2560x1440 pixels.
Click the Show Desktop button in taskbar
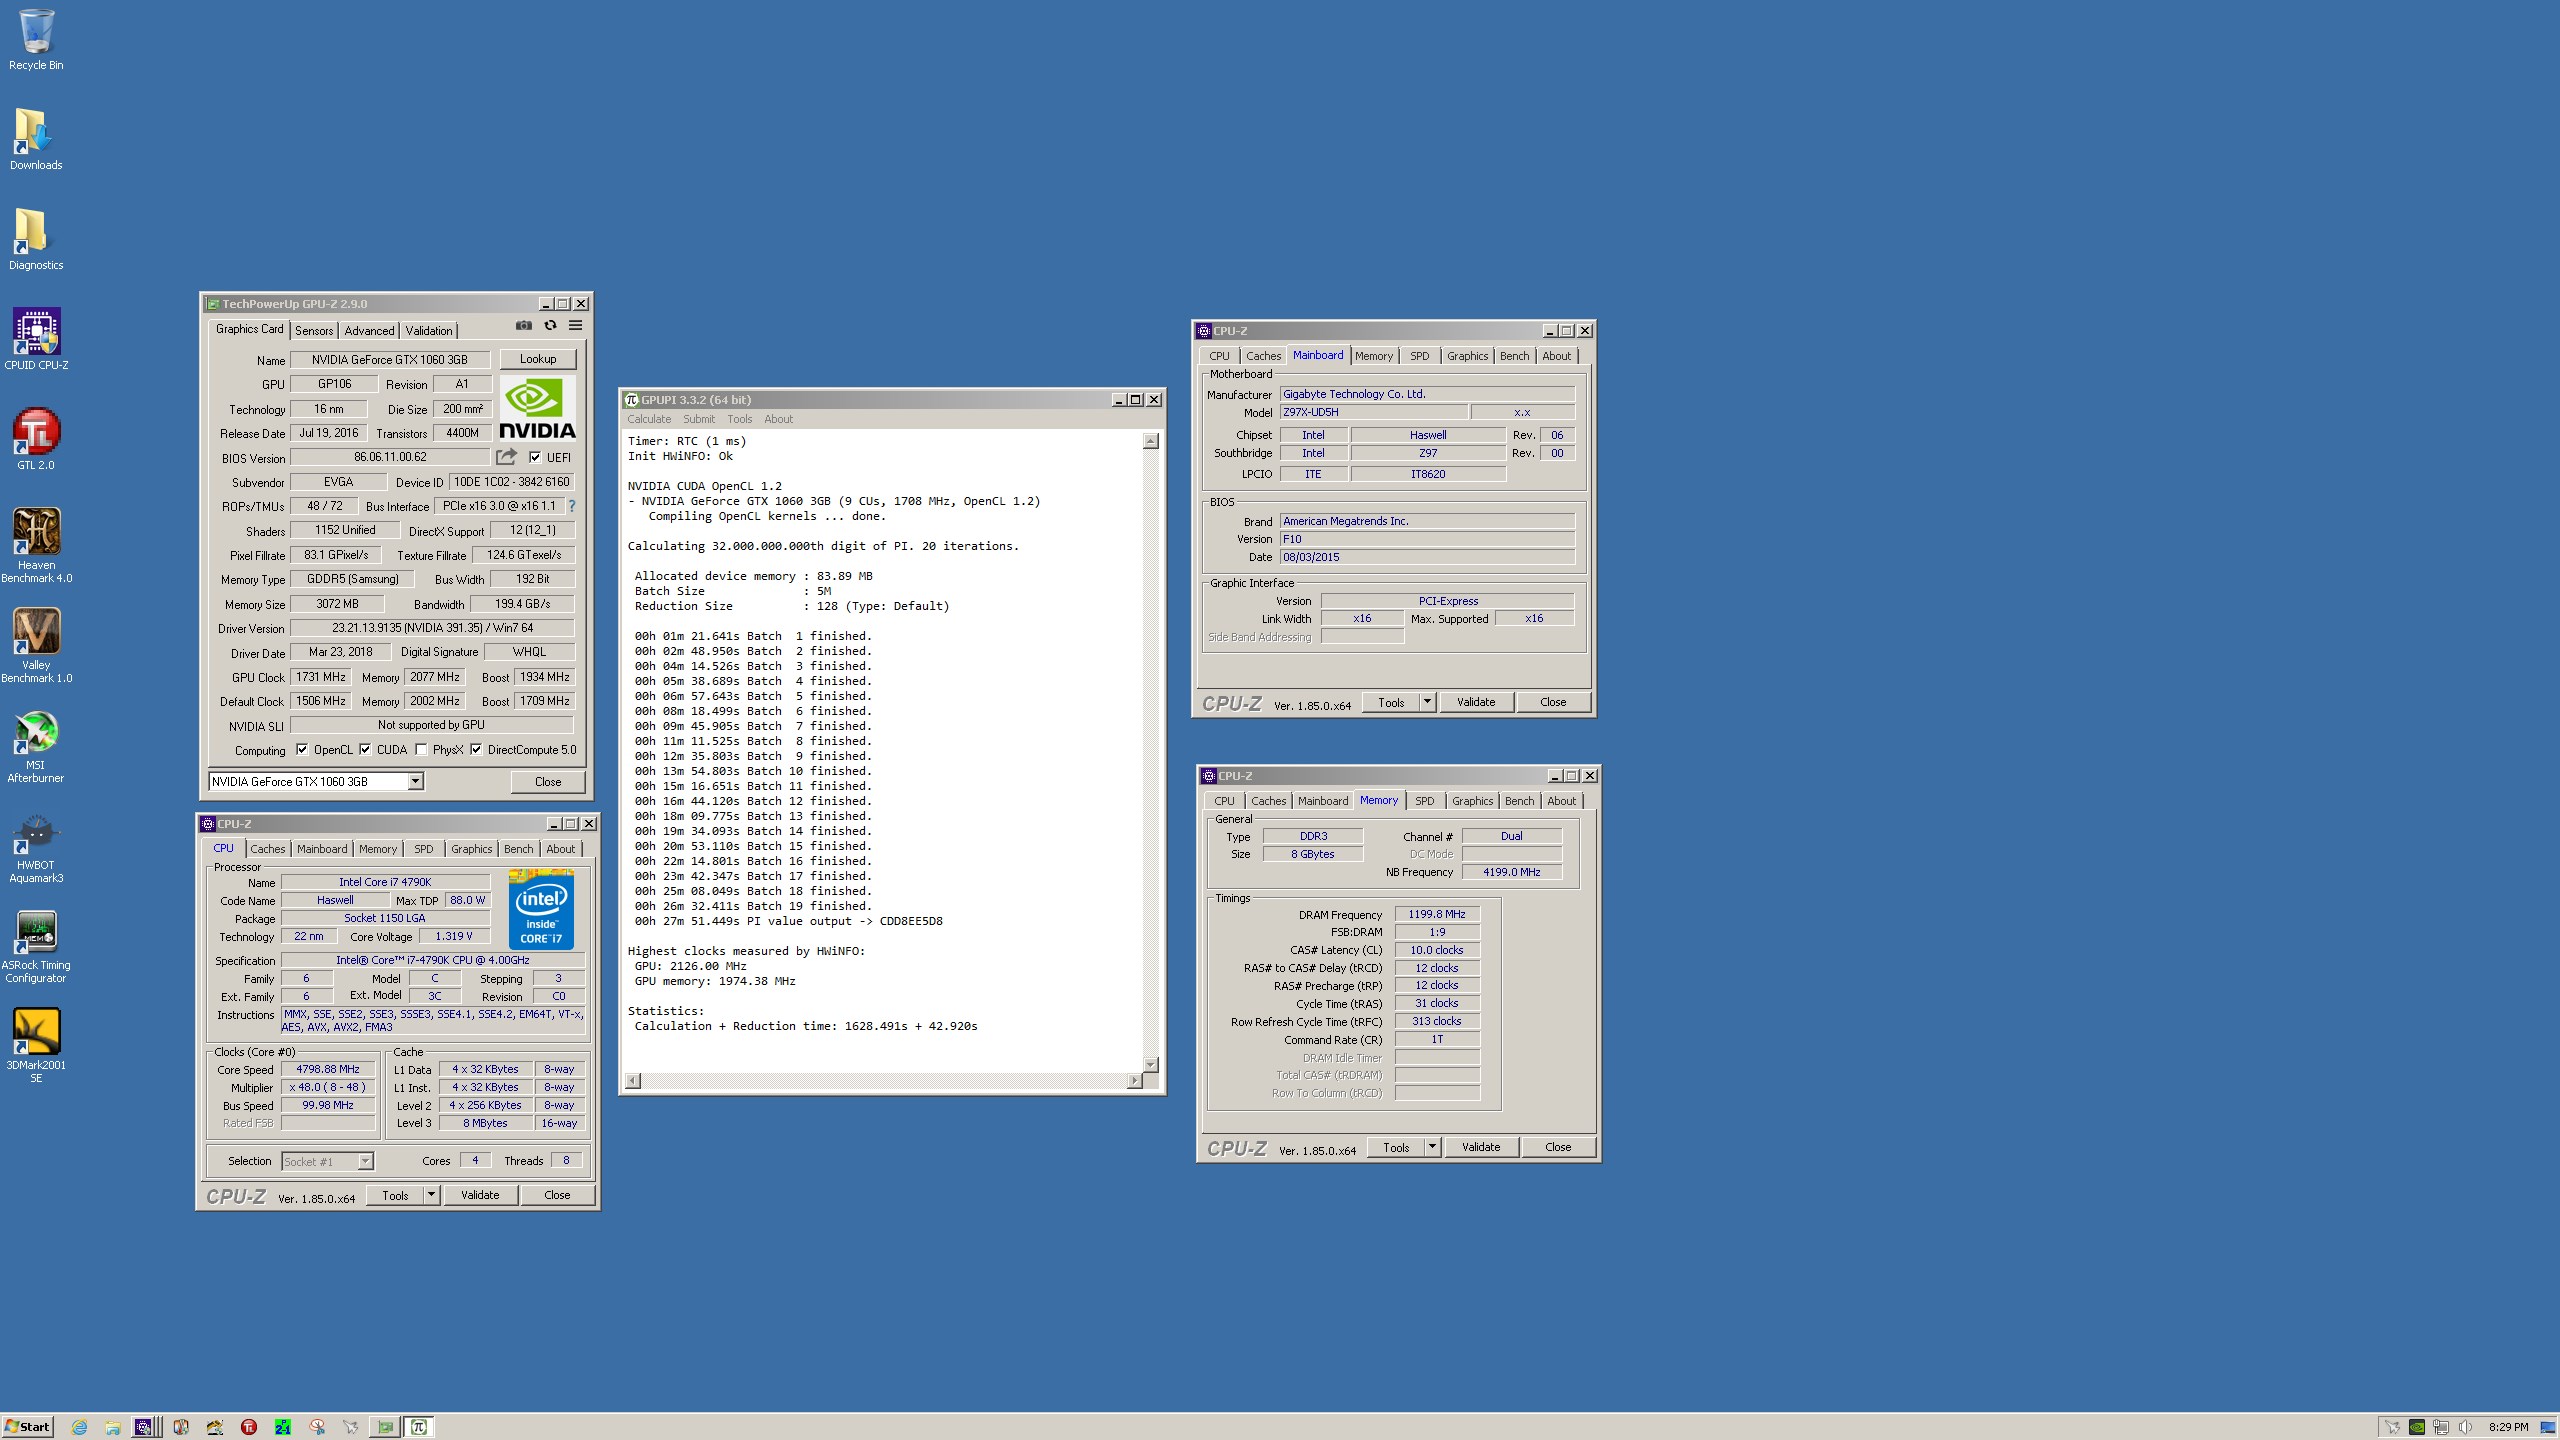pyautogui.click(x=2548, y=1427)
